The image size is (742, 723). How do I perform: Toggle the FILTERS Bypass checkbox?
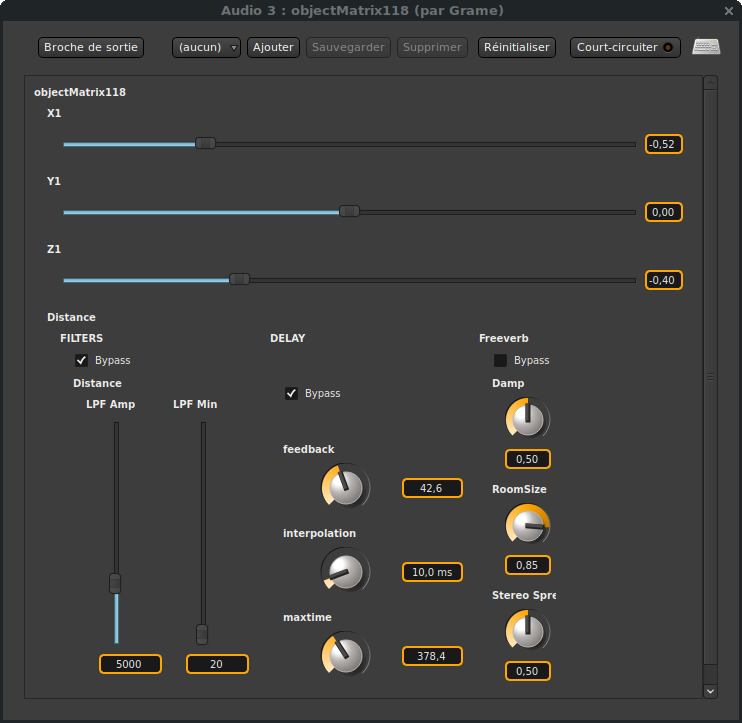click(82, 360)
